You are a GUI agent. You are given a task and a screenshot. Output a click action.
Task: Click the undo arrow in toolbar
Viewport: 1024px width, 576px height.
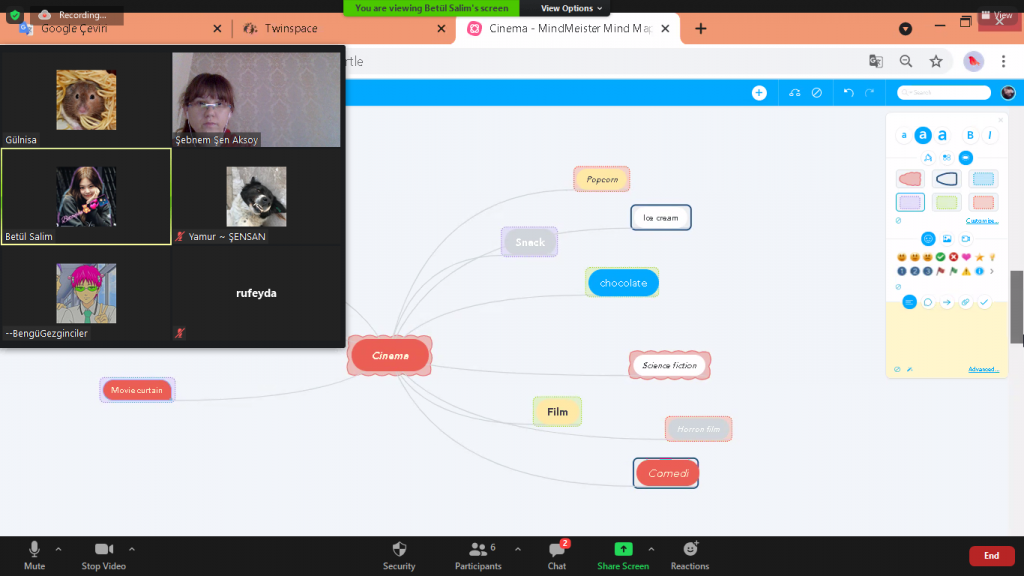849,93
